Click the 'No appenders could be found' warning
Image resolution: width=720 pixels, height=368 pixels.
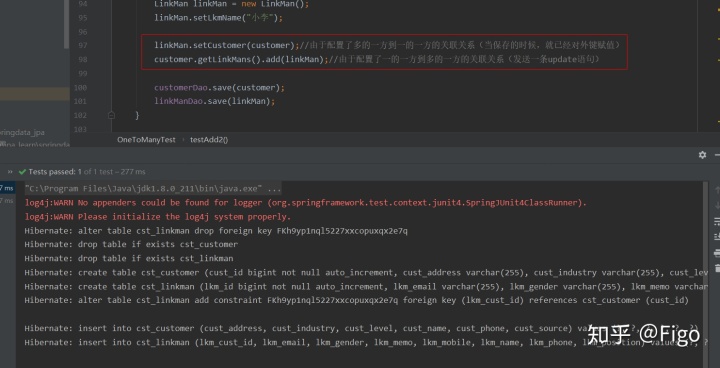click(x=306, y=203)
